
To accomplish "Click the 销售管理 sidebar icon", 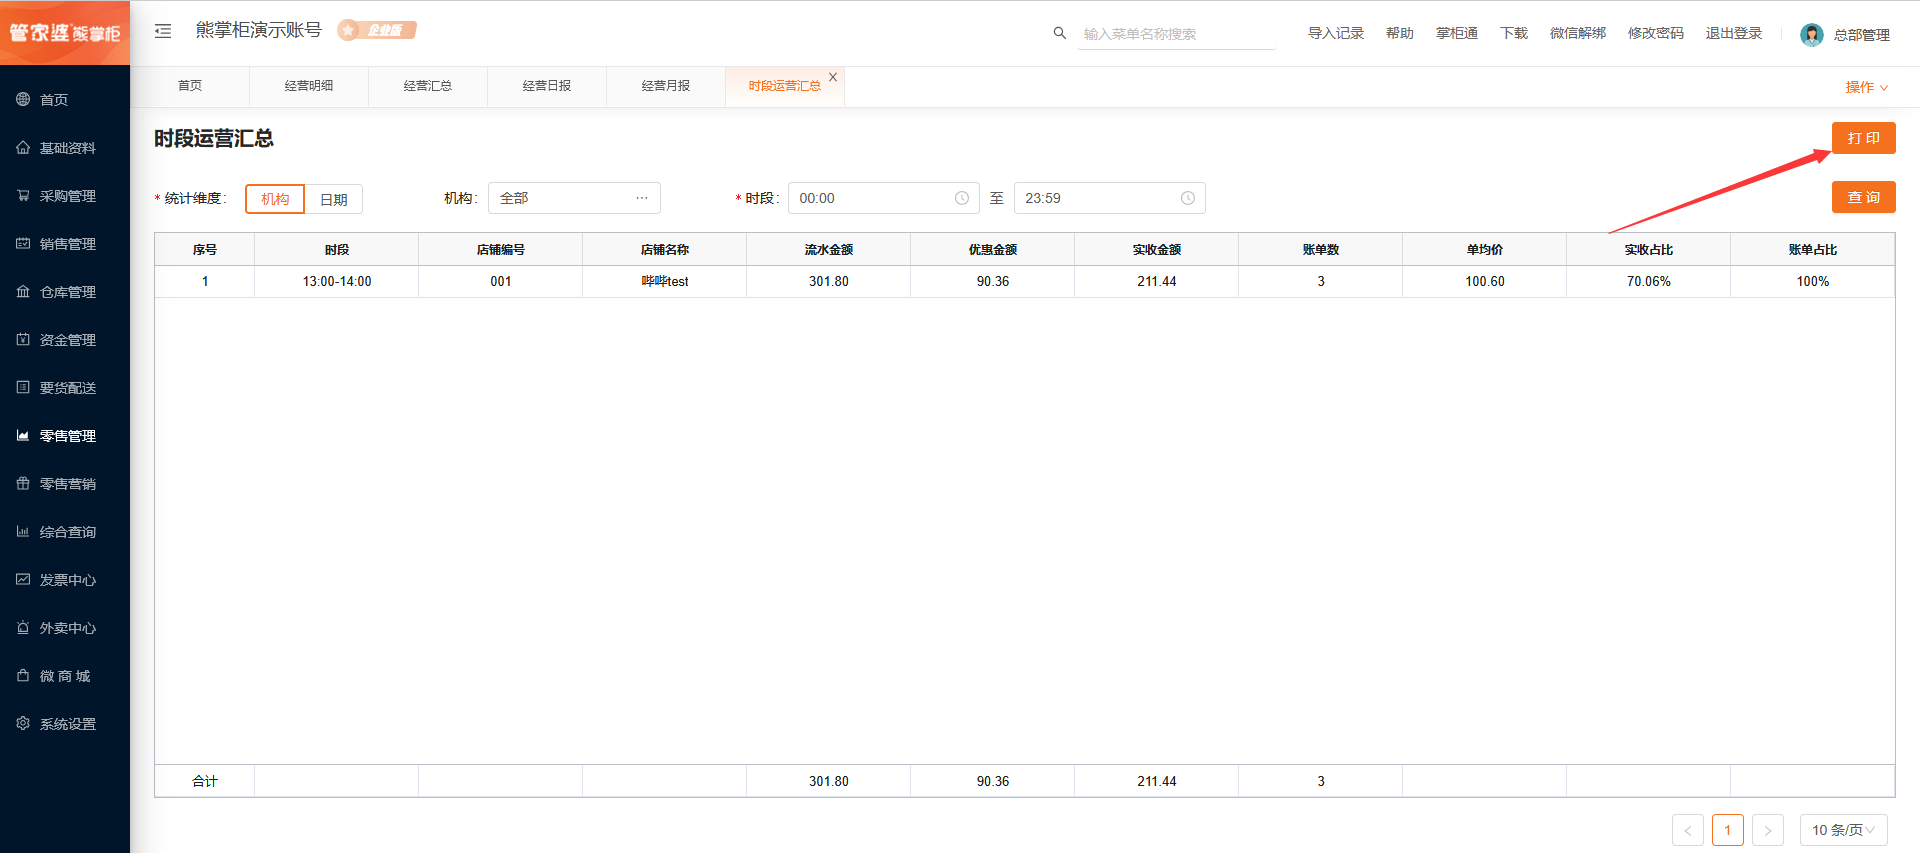I will tap(23, 243).
